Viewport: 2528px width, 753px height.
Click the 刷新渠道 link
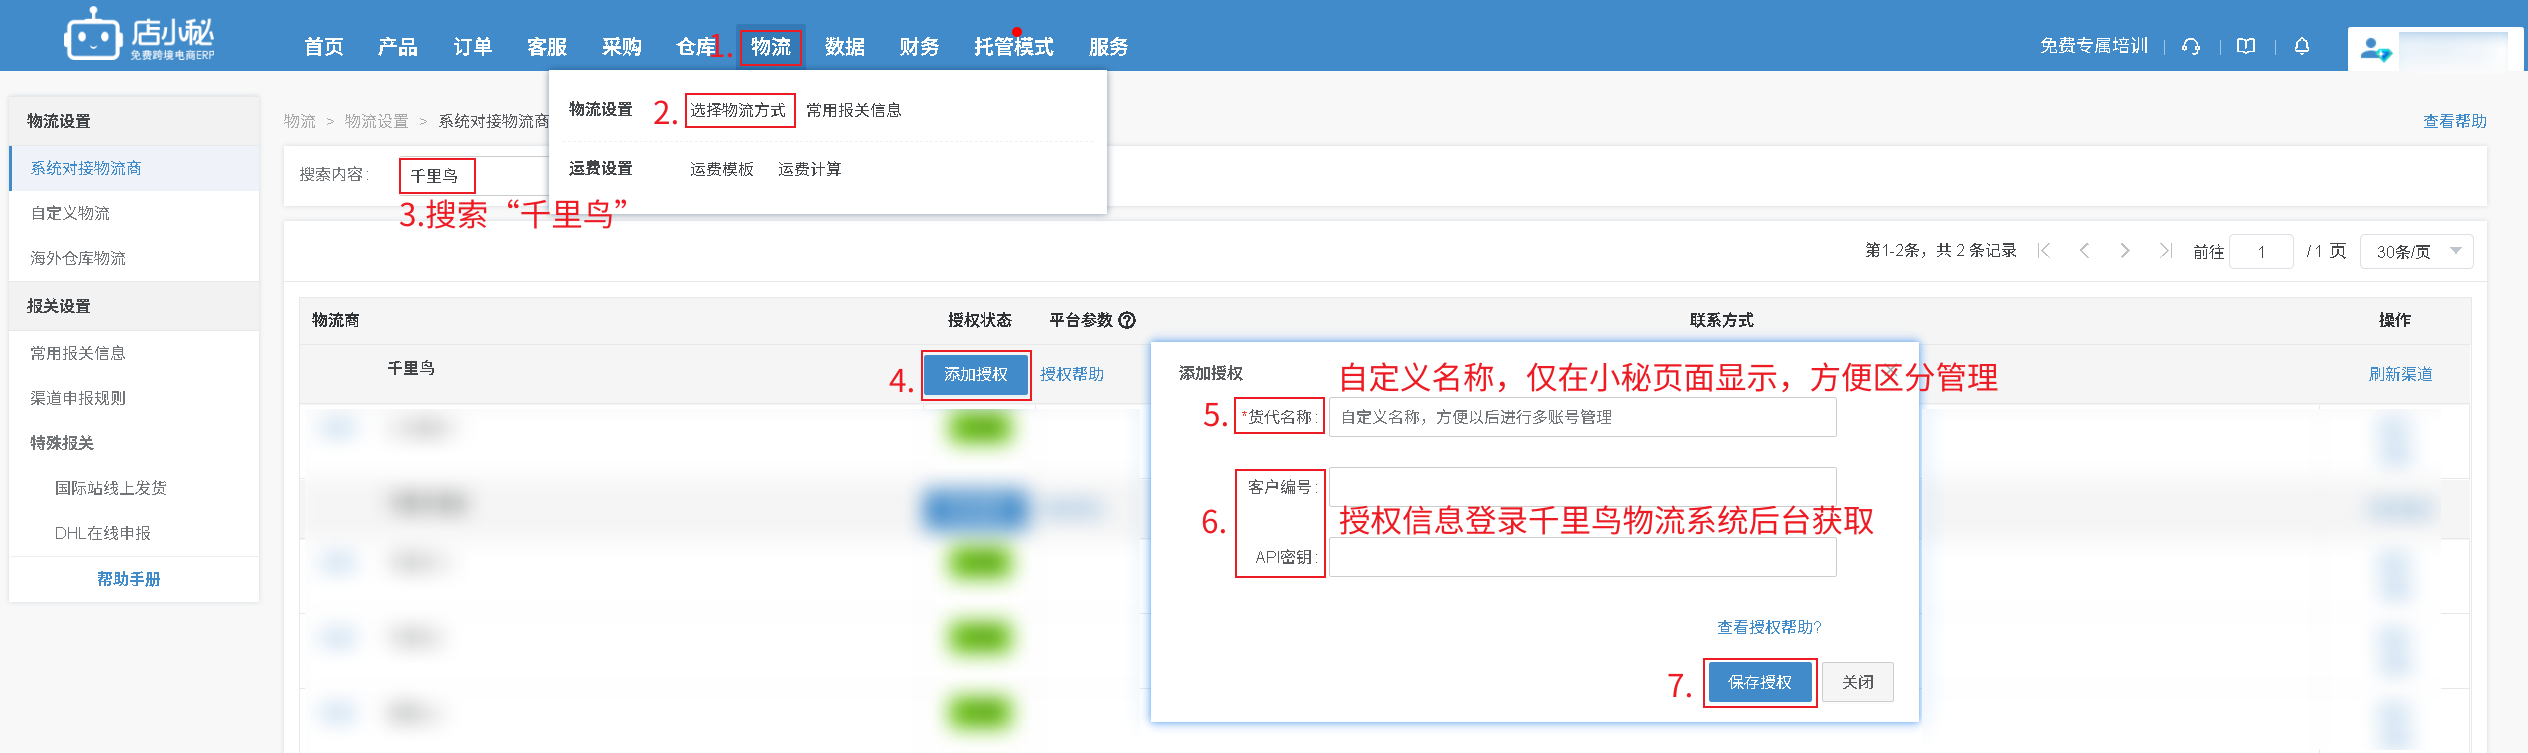click(2400, 374)
